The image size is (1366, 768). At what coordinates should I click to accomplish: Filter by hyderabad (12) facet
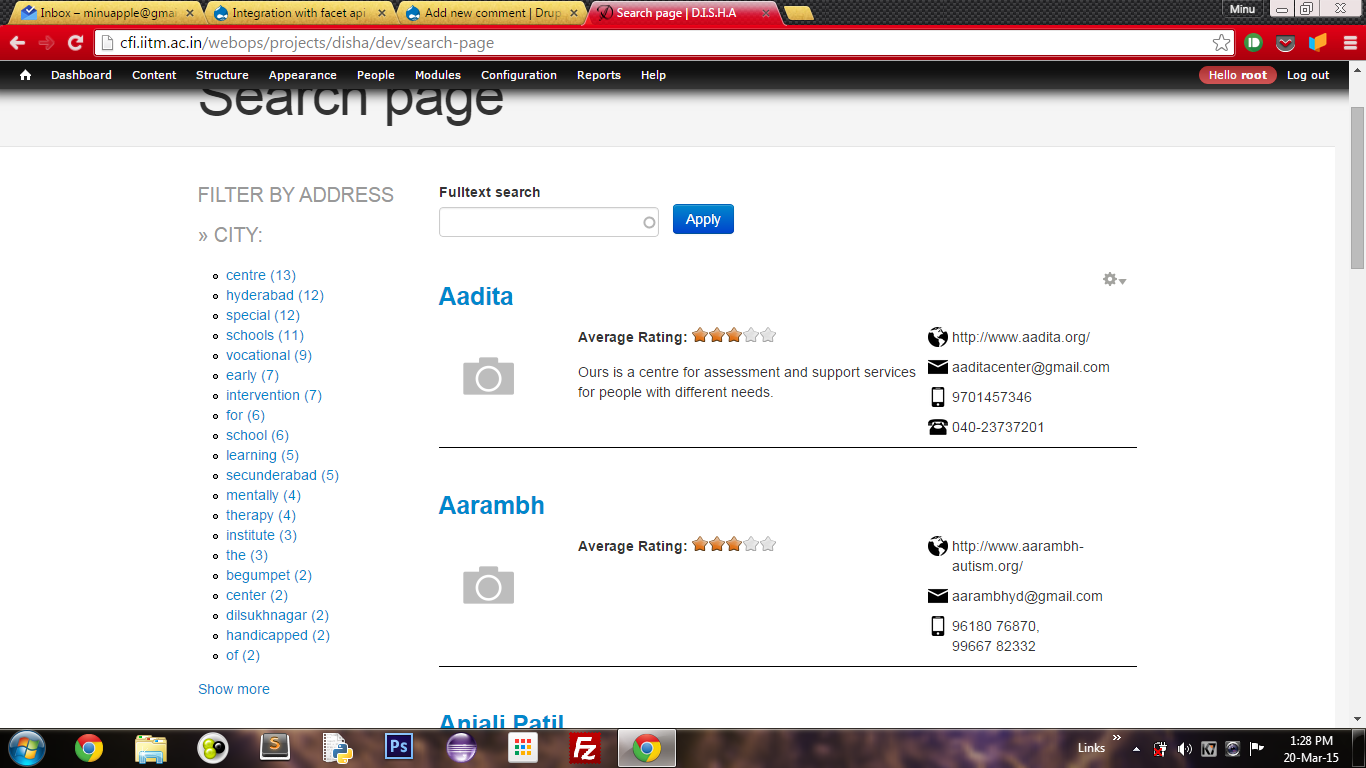pyautogui.click(x=275, y=295)
